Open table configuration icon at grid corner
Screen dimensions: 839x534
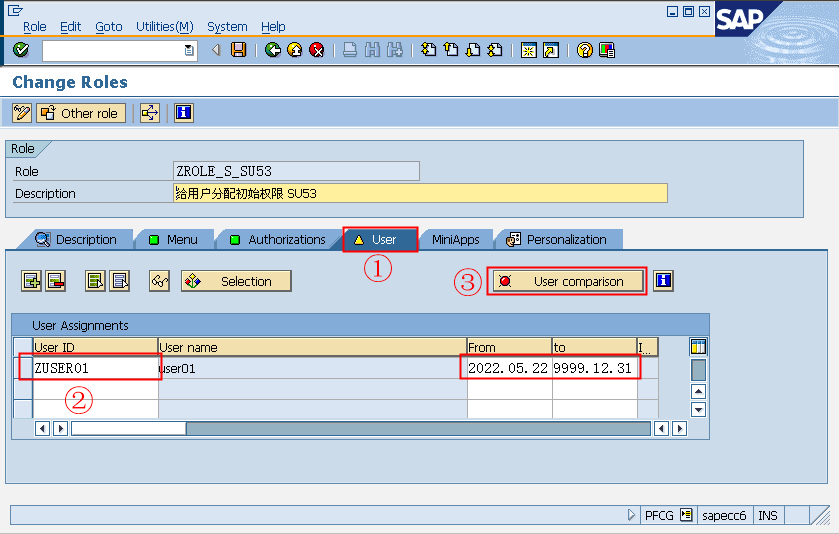(x=698, y=347)
